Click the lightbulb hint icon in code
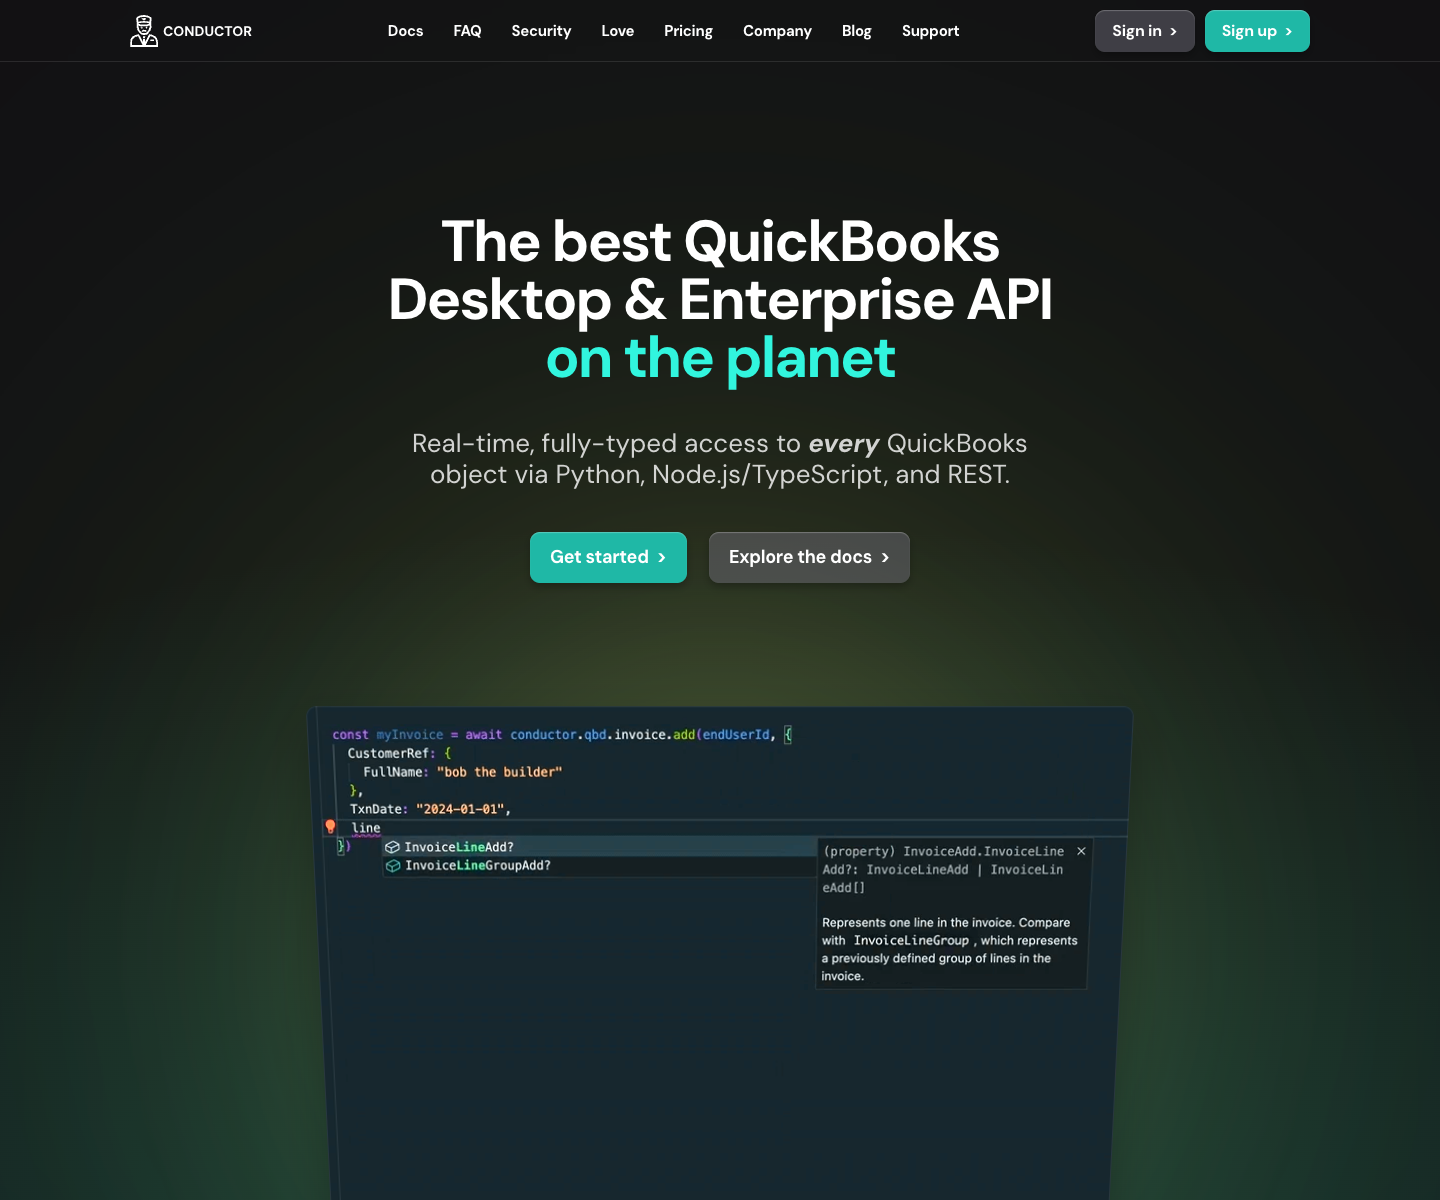 coord(330,827)
